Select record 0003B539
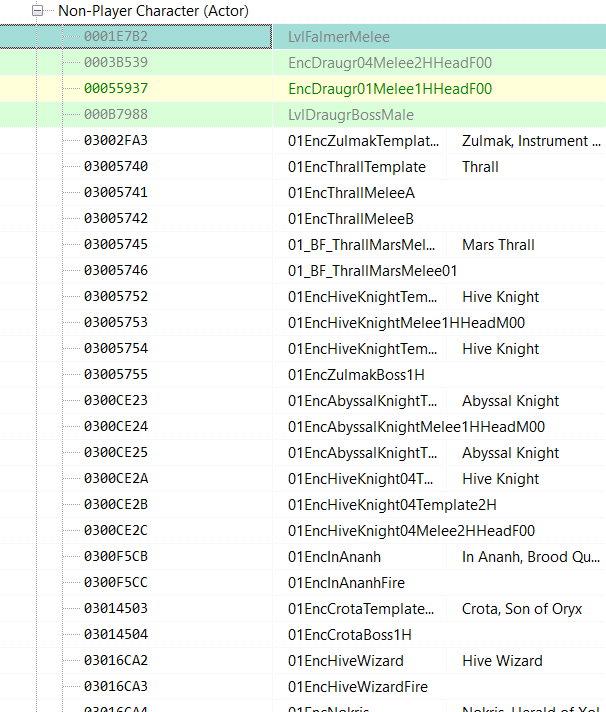 point(116,62)
